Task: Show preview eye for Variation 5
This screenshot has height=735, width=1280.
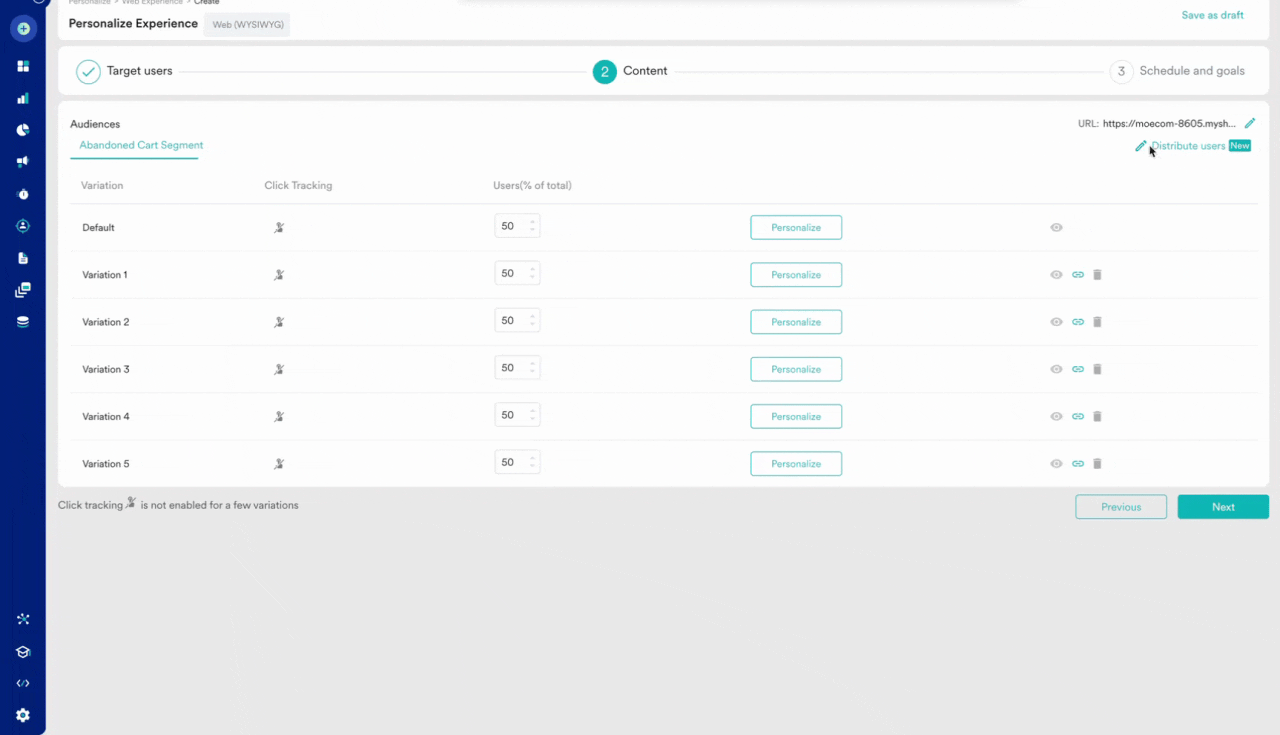Action: coord(1056,463)
